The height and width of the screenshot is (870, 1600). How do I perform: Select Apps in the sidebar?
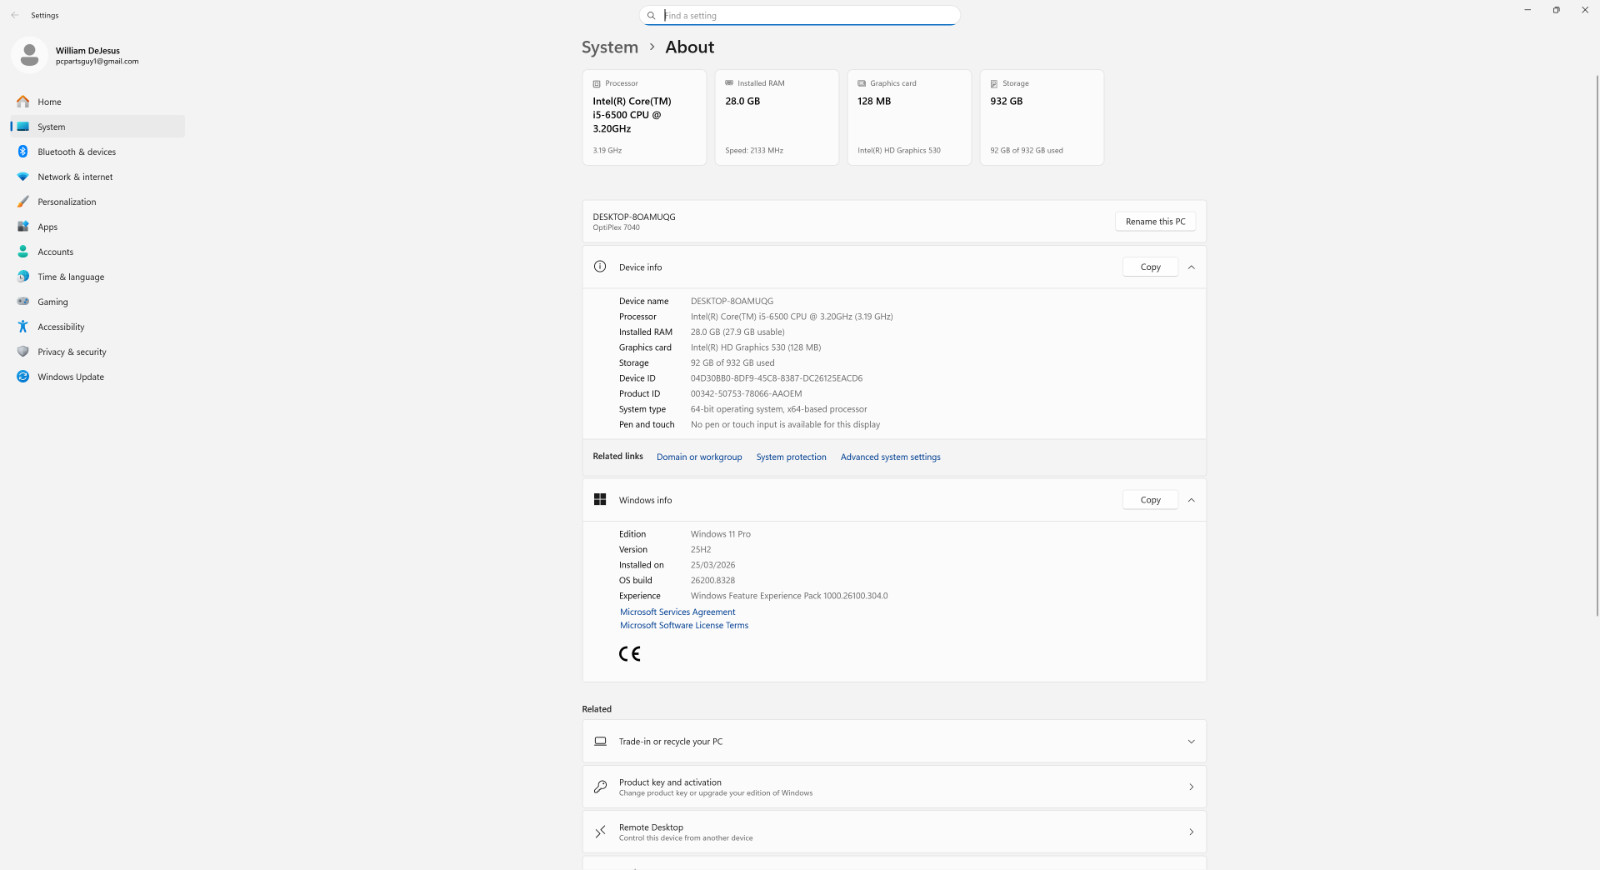pos(98,227)
